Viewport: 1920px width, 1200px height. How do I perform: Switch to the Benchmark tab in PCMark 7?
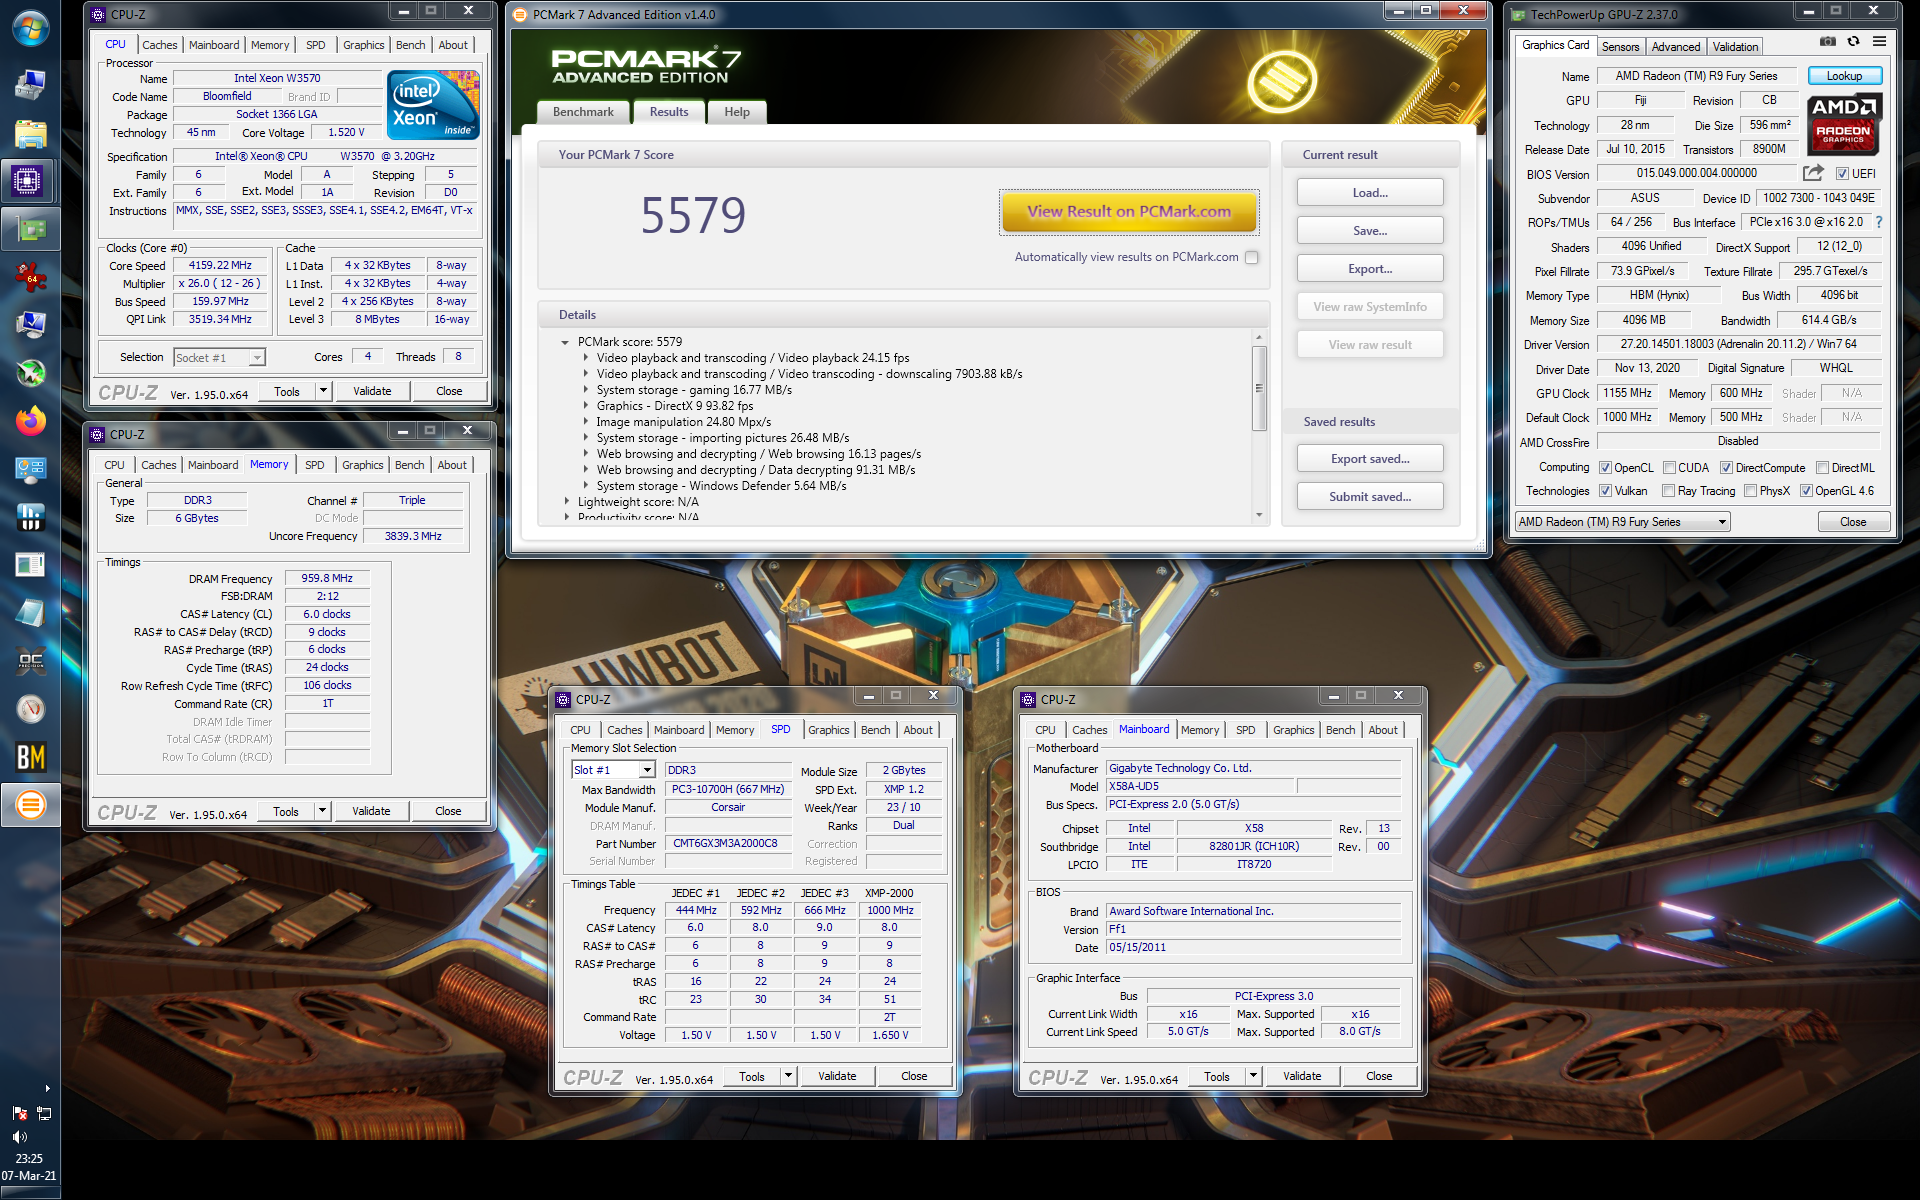583,112
